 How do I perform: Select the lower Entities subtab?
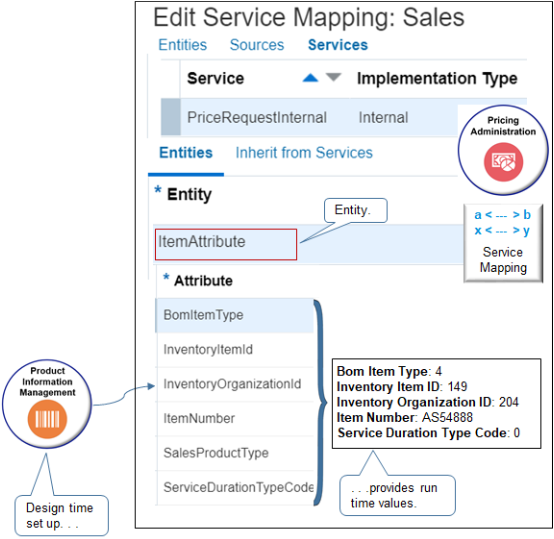[x=186, y=153]
